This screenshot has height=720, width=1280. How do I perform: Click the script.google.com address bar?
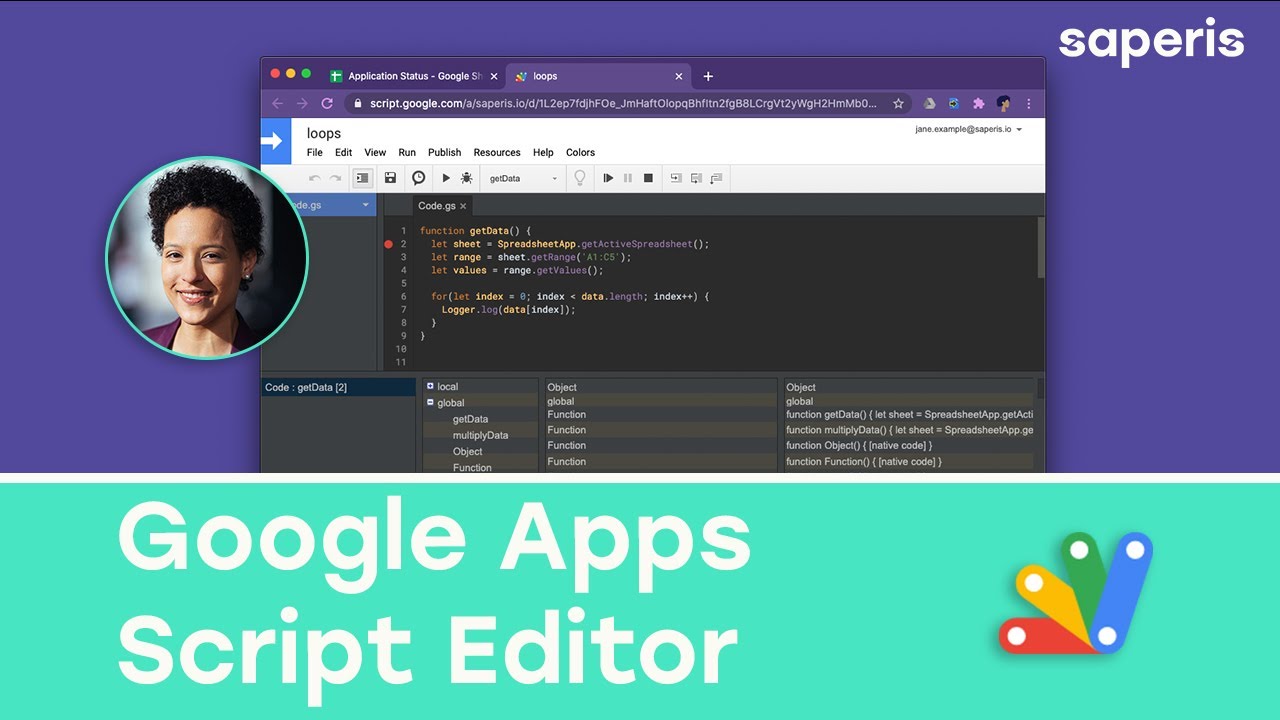pos(623,103)
